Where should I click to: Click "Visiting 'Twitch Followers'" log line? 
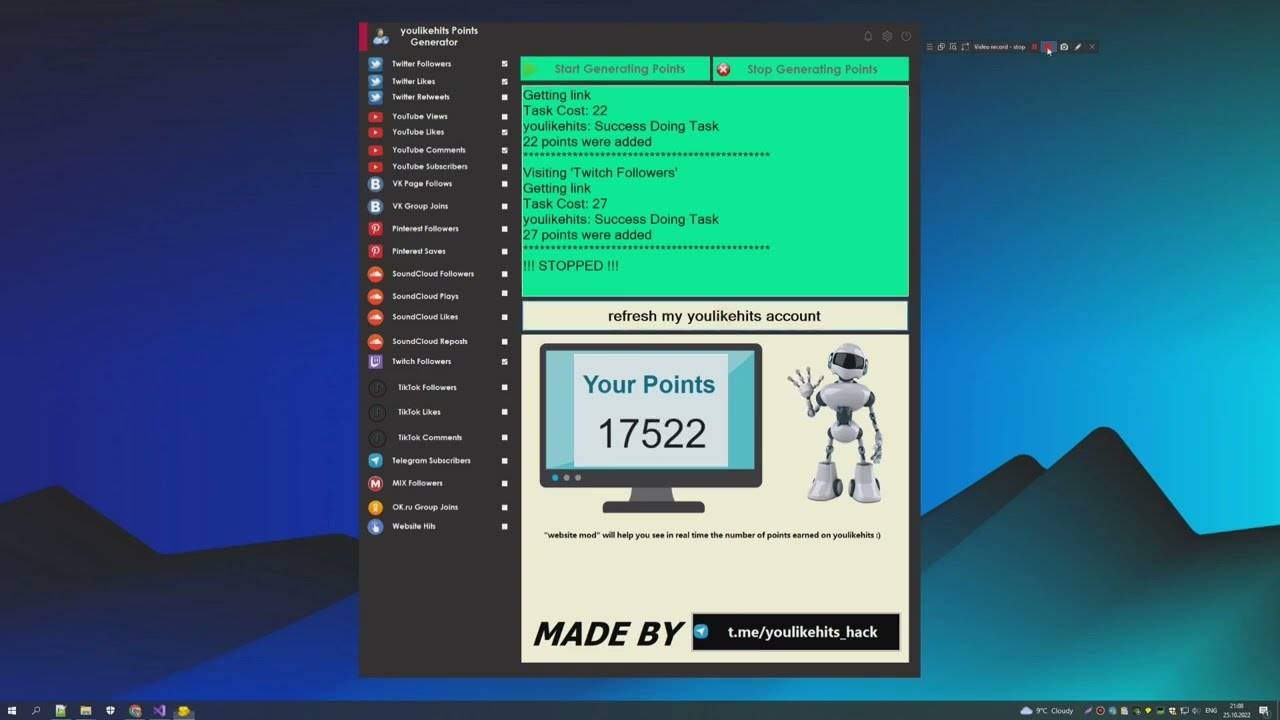(600, 173)
